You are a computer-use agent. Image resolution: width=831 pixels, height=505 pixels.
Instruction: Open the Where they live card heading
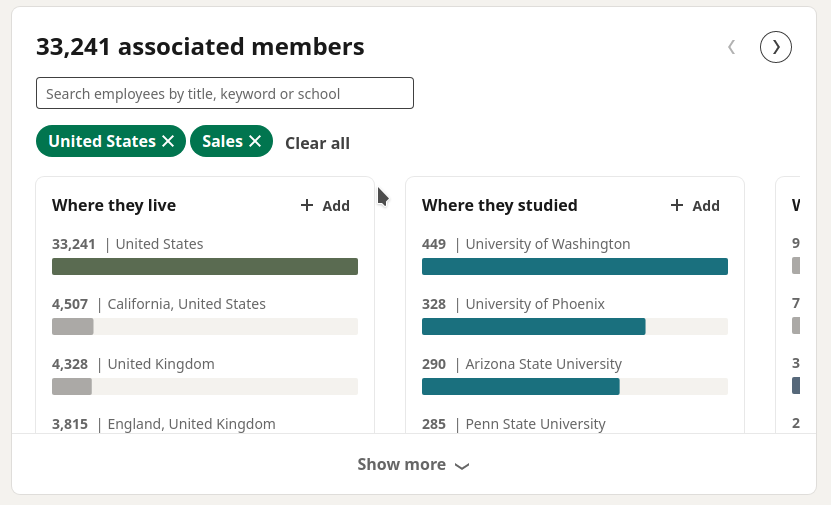pos(114,205)
